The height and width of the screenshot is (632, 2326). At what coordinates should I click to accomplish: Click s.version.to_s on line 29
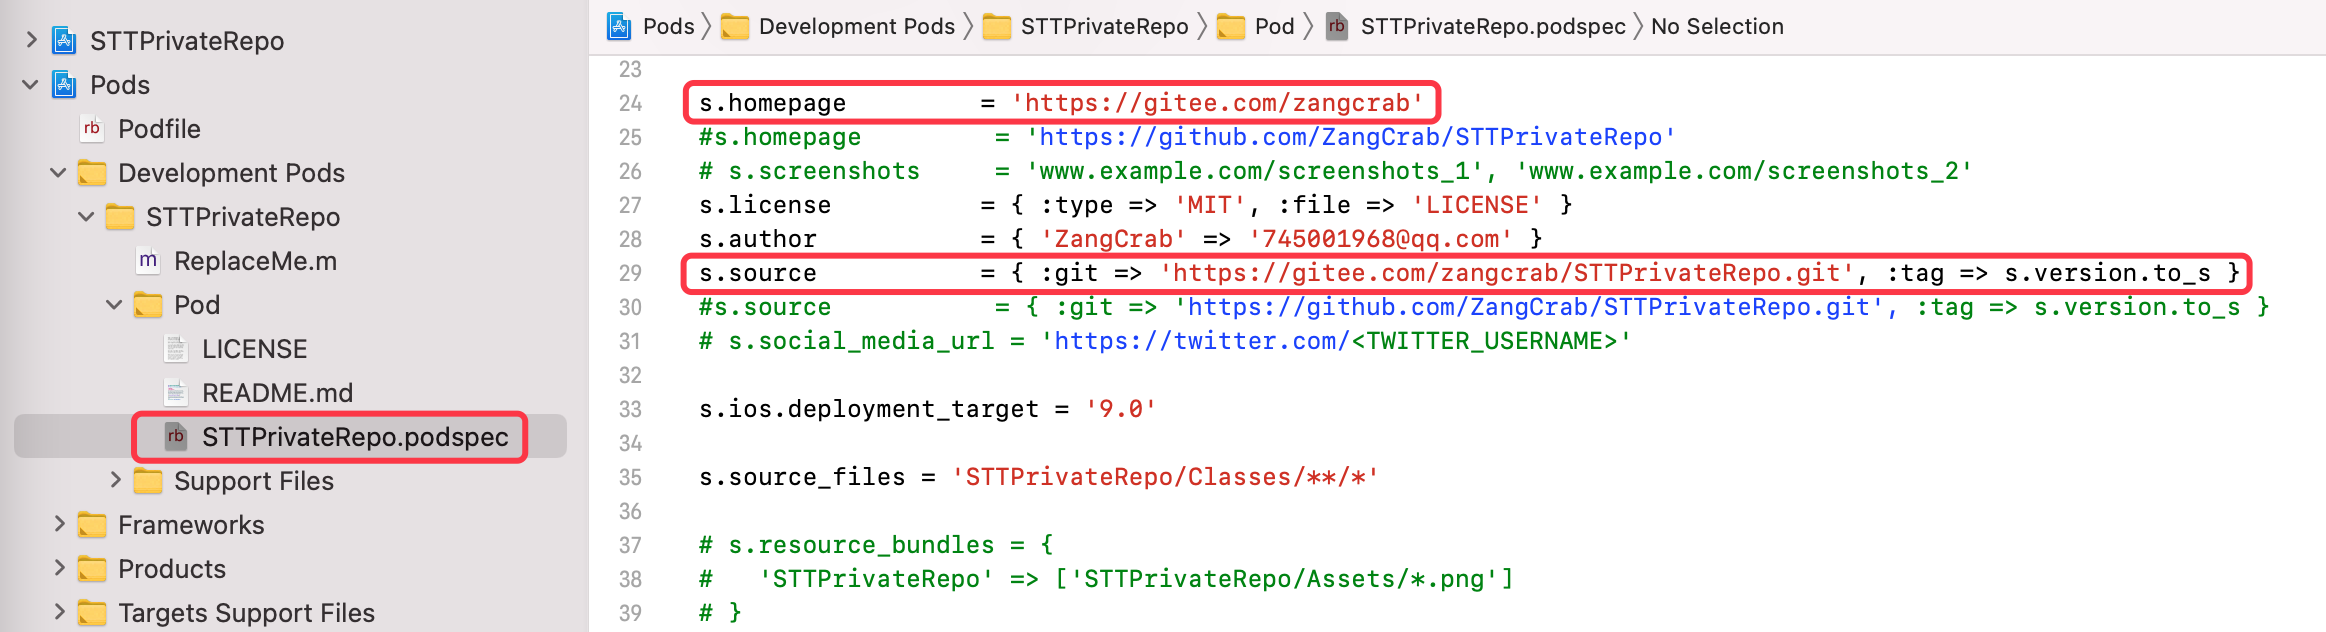[x=2107, y=273]
